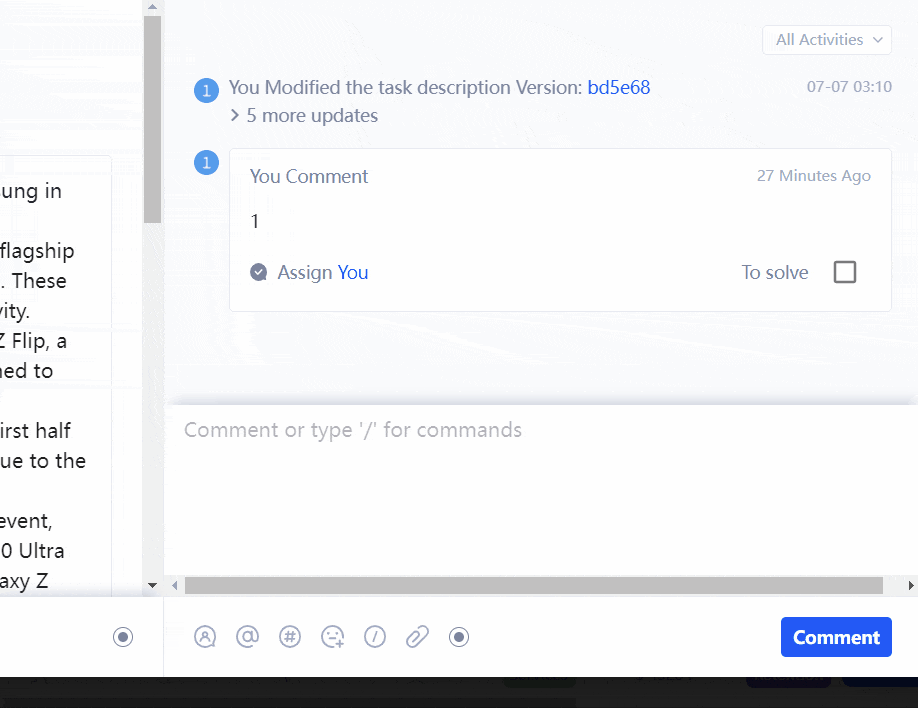The width and height of the screenshot is (918, 708).
Task: Click the @ mention icon
Action: pos(247,637)
